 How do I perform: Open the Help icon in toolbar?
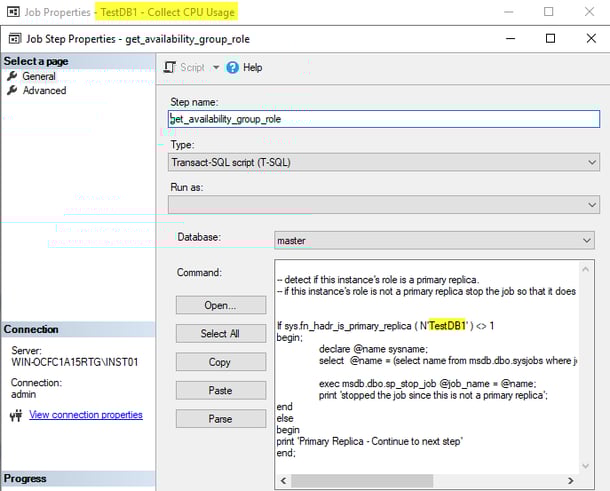233,67
